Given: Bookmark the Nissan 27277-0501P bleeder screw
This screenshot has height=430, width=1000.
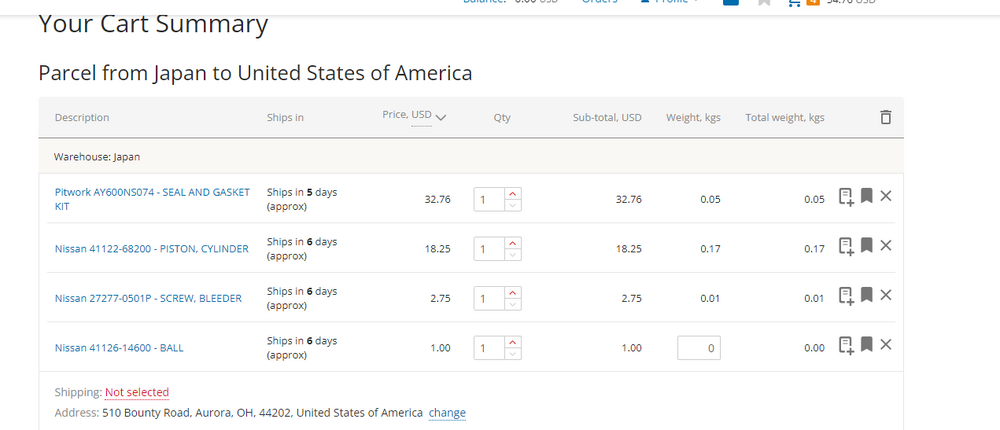Looking at the screenshot, I should pos(866,295).
